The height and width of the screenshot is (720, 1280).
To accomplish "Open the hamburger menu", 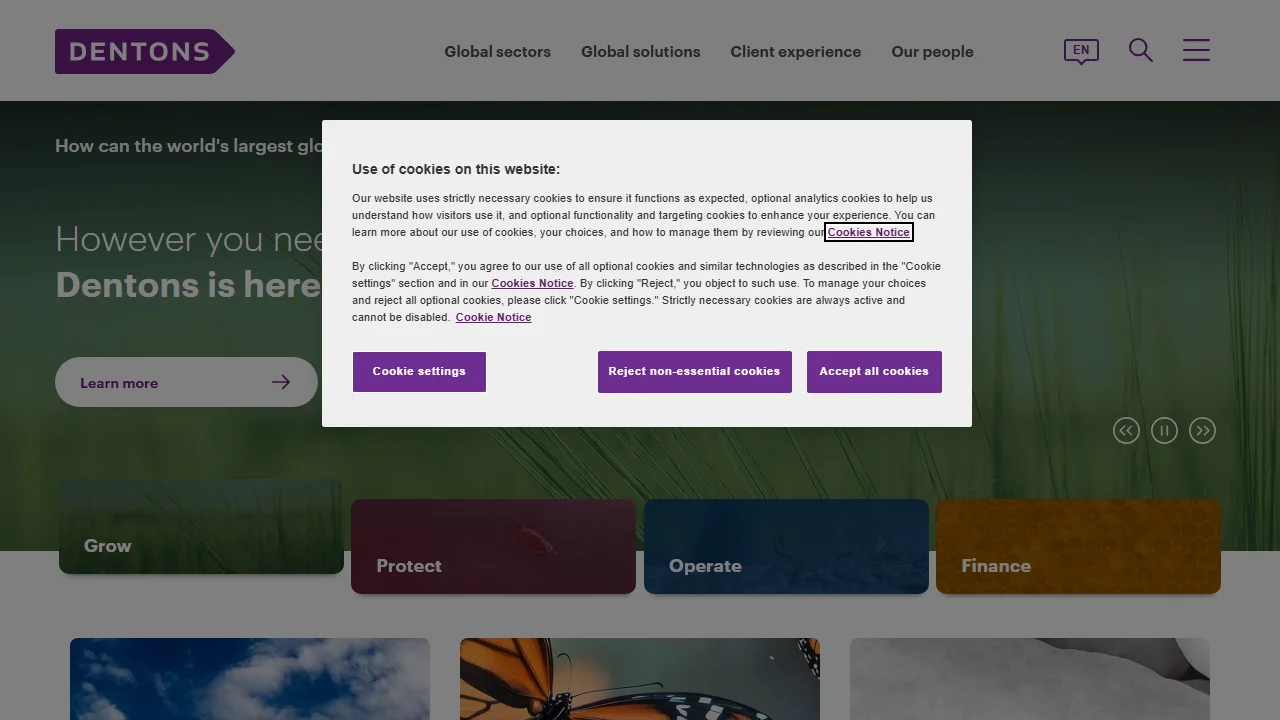I will 1196,50.
